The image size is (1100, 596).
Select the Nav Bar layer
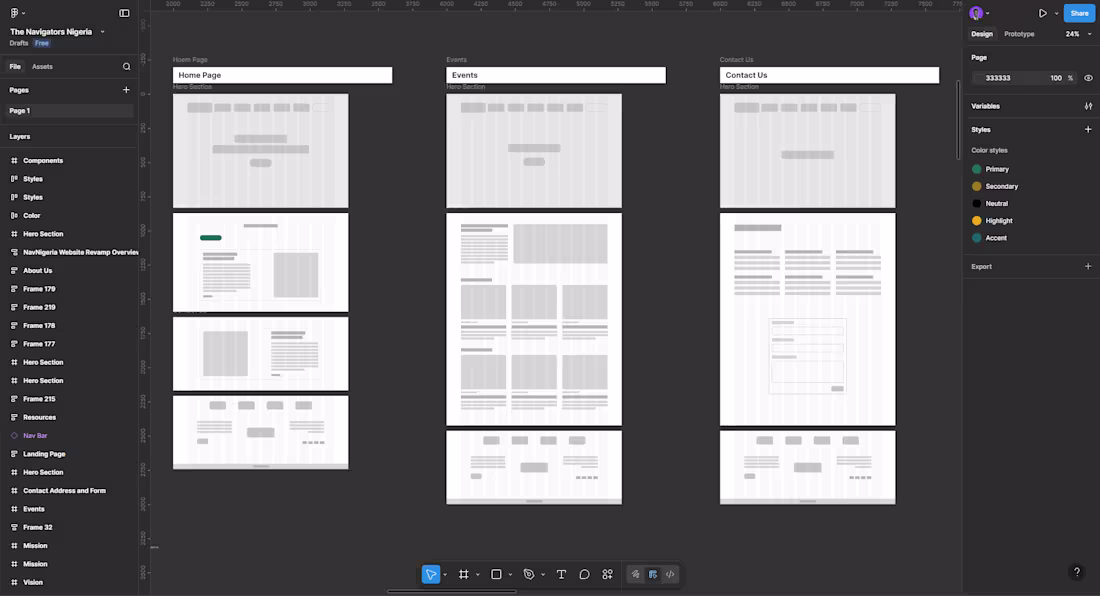point(35,435)
